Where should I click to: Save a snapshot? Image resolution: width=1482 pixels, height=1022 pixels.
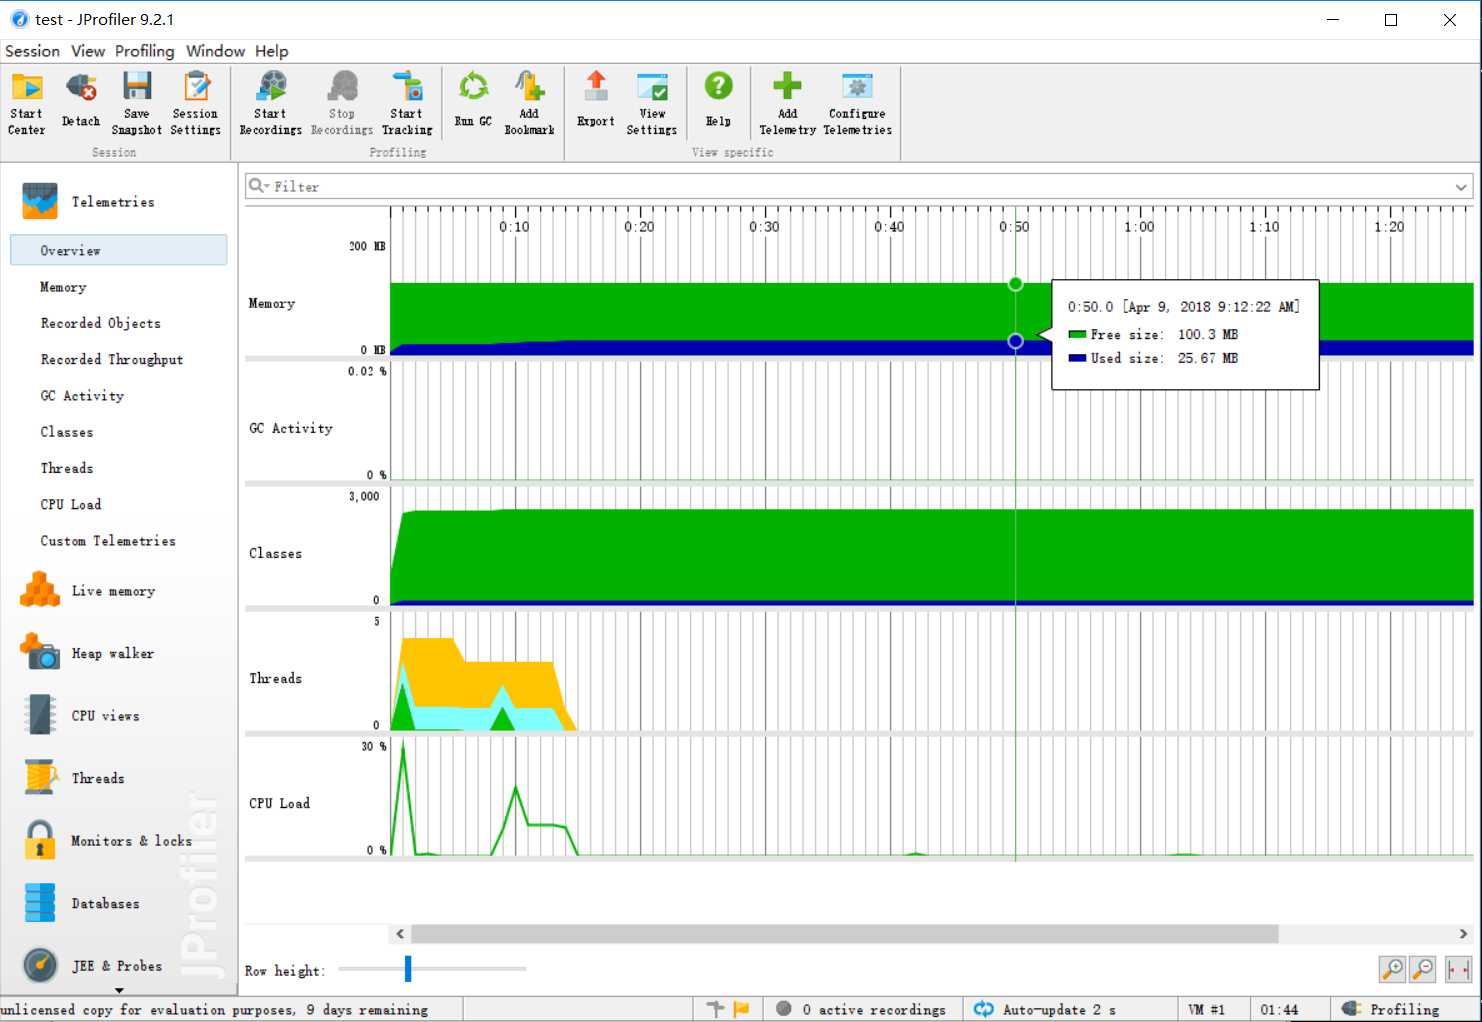coord(137,103)
